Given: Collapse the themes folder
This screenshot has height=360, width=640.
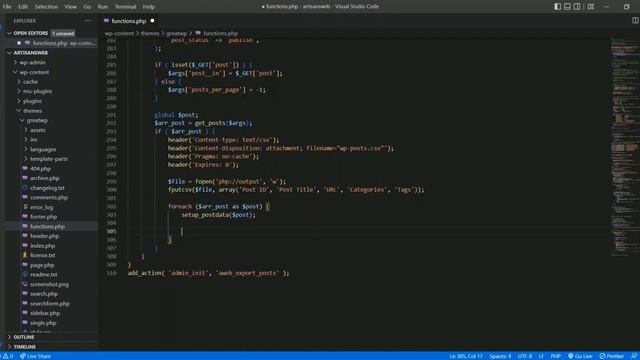Looking at the screenshot, I should tap(32, 111).
